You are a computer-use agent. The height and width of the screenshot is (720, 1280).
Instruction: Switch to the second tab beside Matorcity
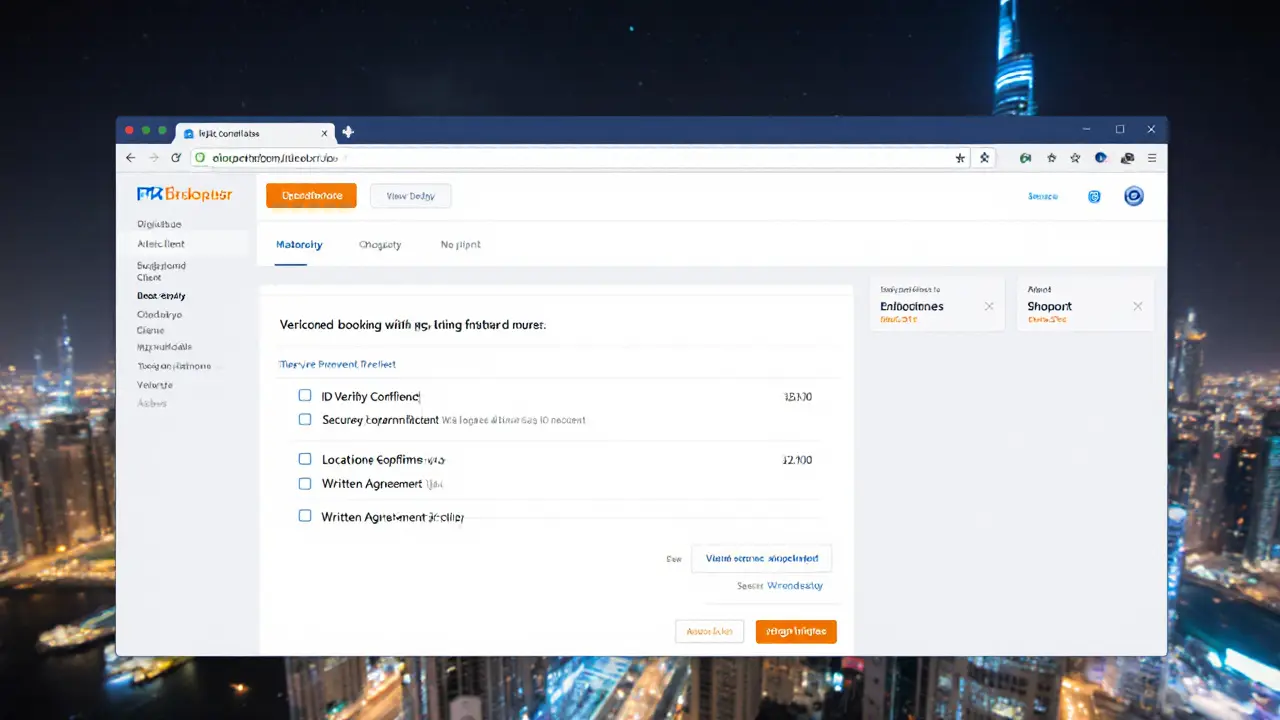pos(380,245)
